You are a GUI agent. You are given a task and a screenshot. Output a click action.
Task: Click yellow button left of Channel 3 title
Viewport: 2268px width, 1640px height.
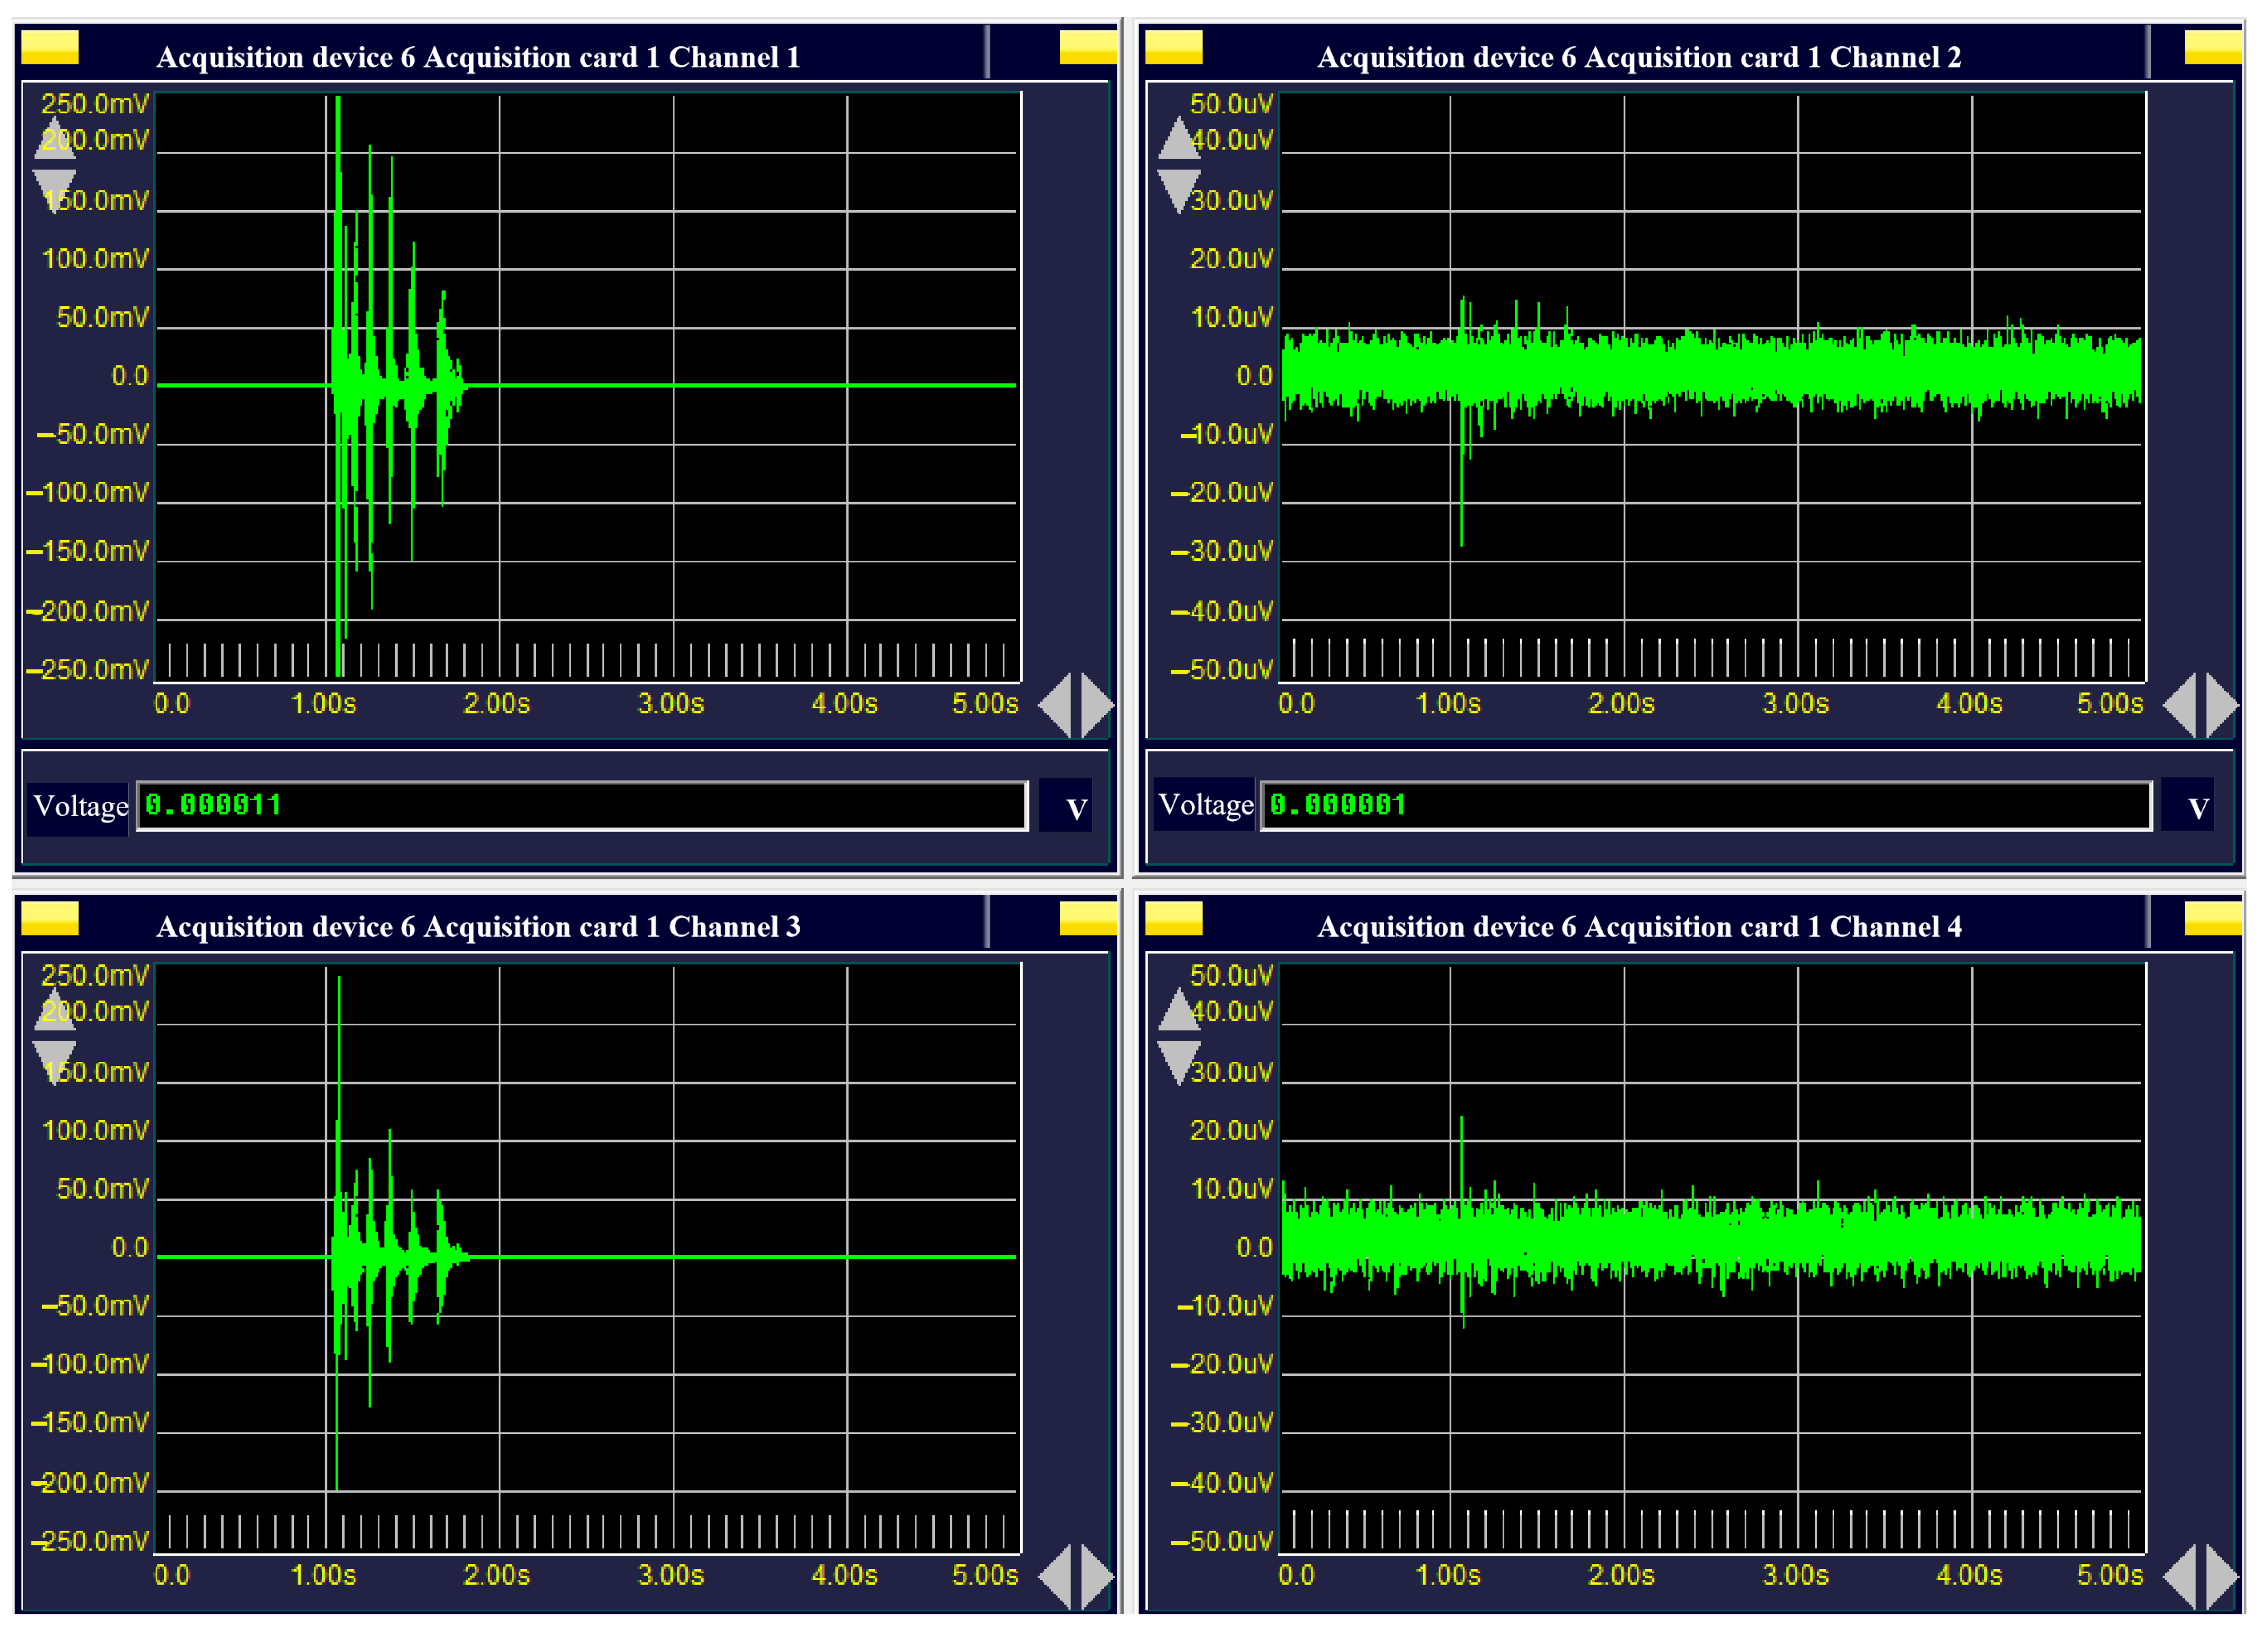[x=50, y=918]
